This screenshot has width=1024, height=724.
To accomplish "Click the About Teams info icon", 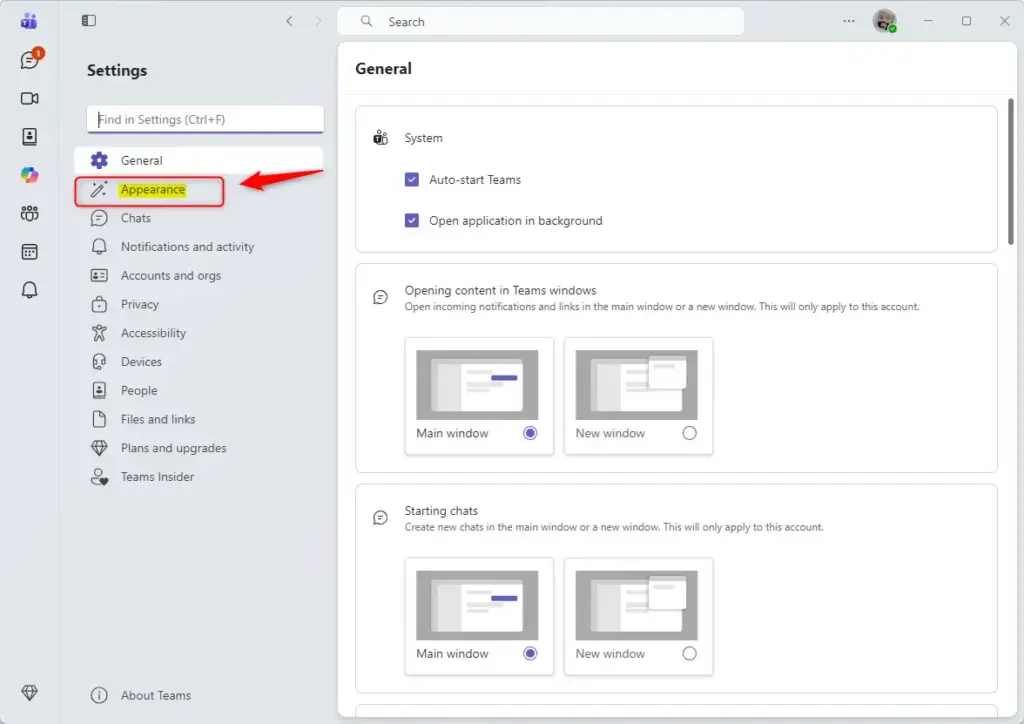I will pyautogui.click(x=99, y=695).
